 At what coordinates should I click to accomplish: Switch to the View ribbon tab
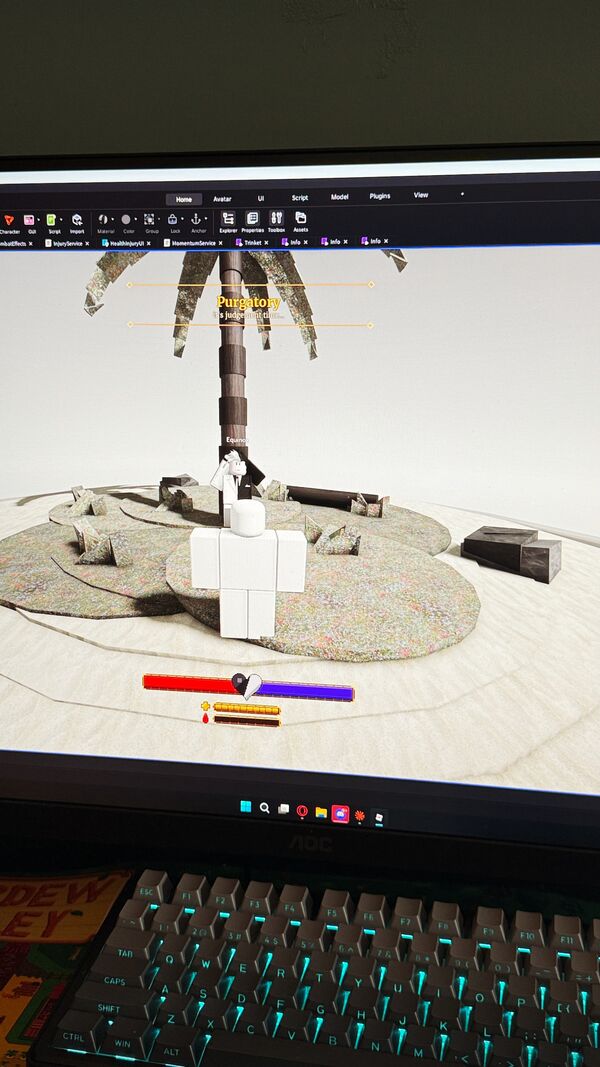tap(421, 195)
